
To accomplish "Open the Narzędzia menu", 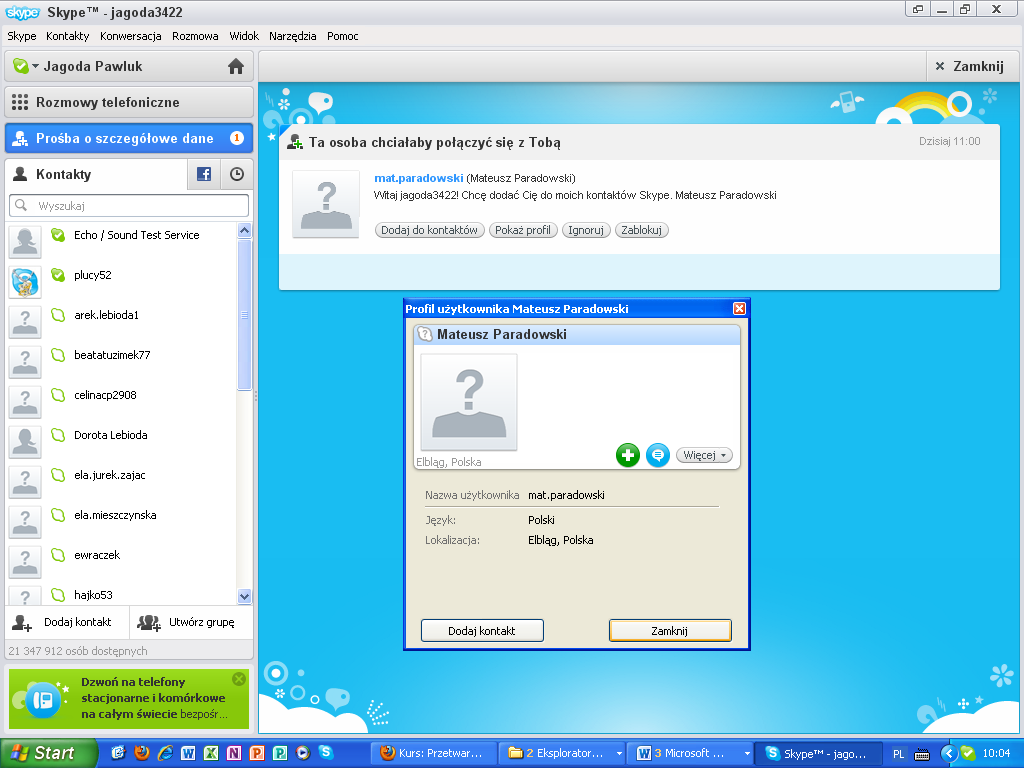I will tap(293, 36).
